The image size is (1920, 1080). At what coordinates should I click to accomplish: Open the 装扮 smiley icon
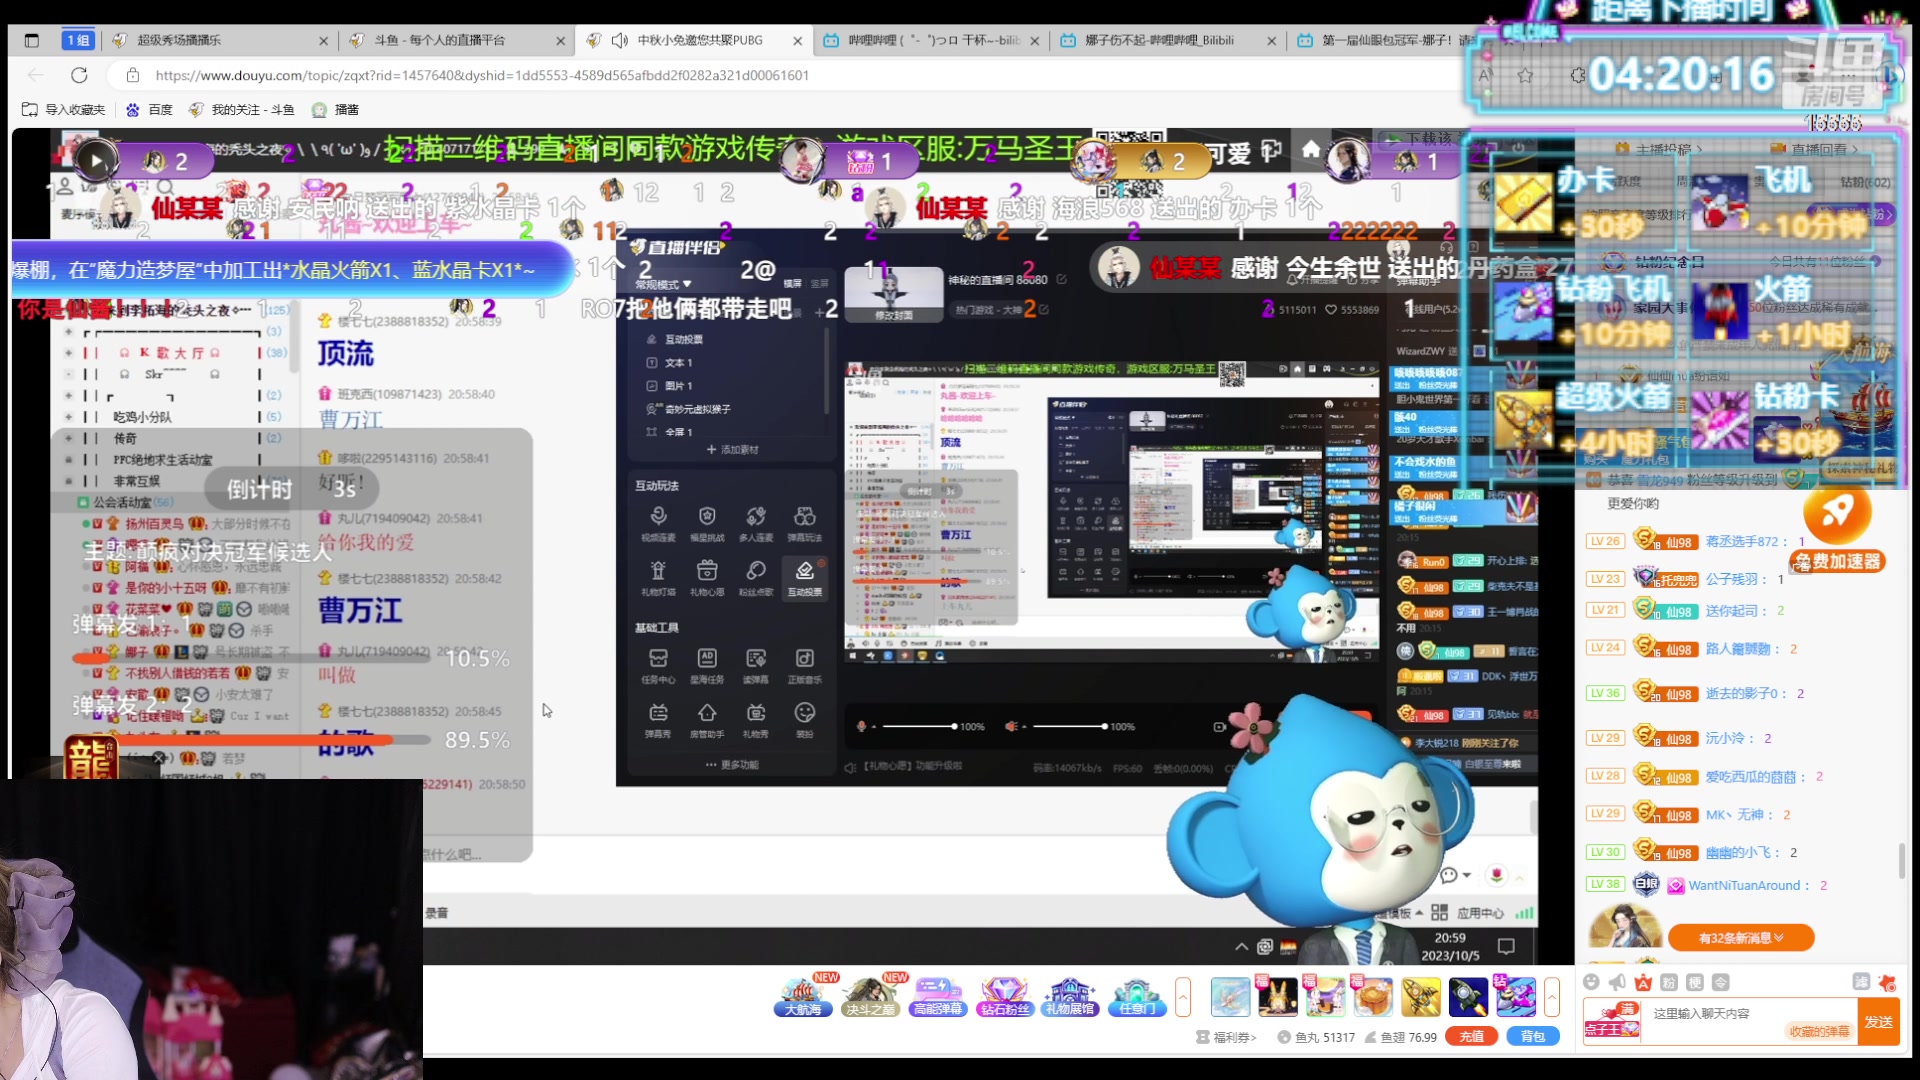(805, 720)
